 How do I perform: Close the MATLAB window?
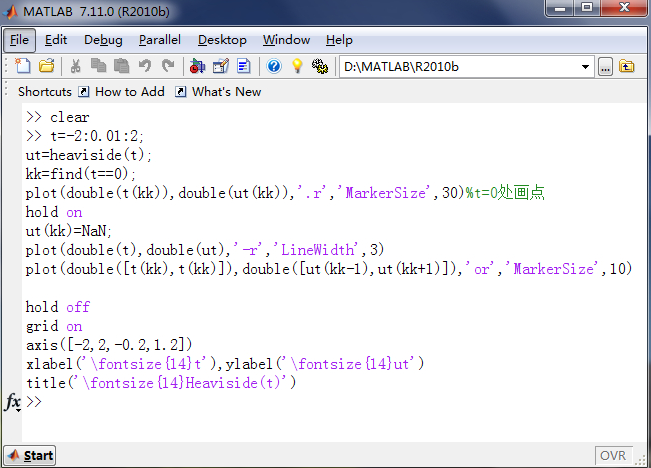[x=624, y=8]
